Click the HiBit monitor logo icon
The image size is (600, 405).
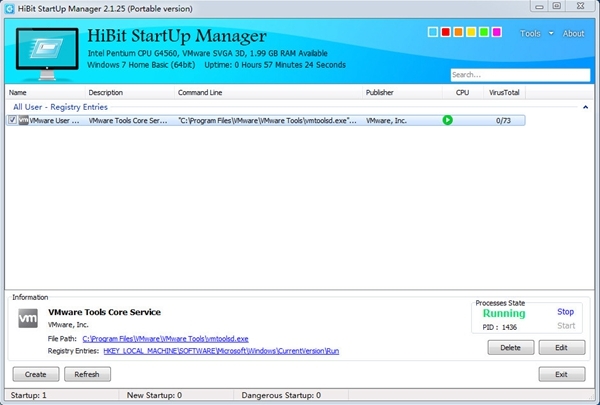pyautogui.click(x=47, y=54)
